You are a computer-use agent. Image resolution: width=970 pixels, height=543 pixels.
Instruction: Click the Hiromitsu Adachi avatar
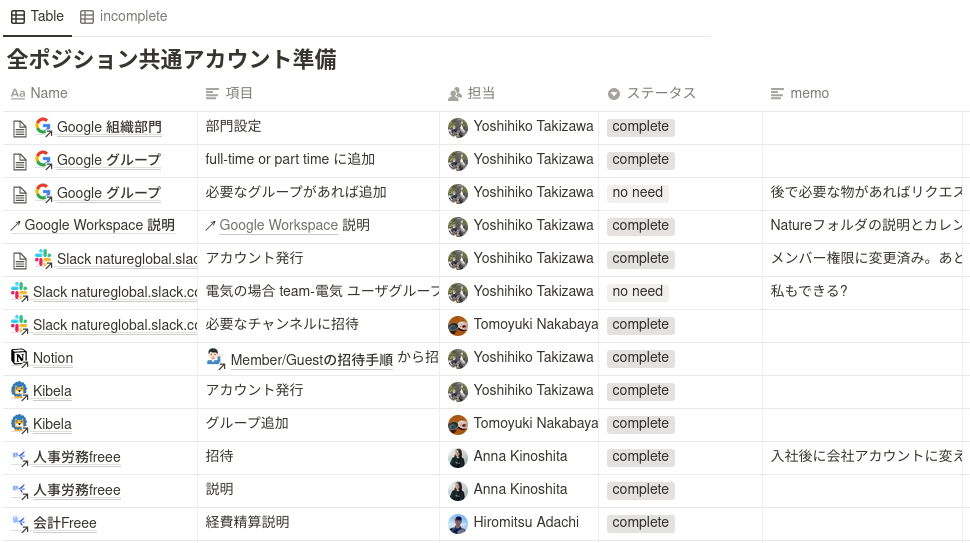[x=458, y=523]
